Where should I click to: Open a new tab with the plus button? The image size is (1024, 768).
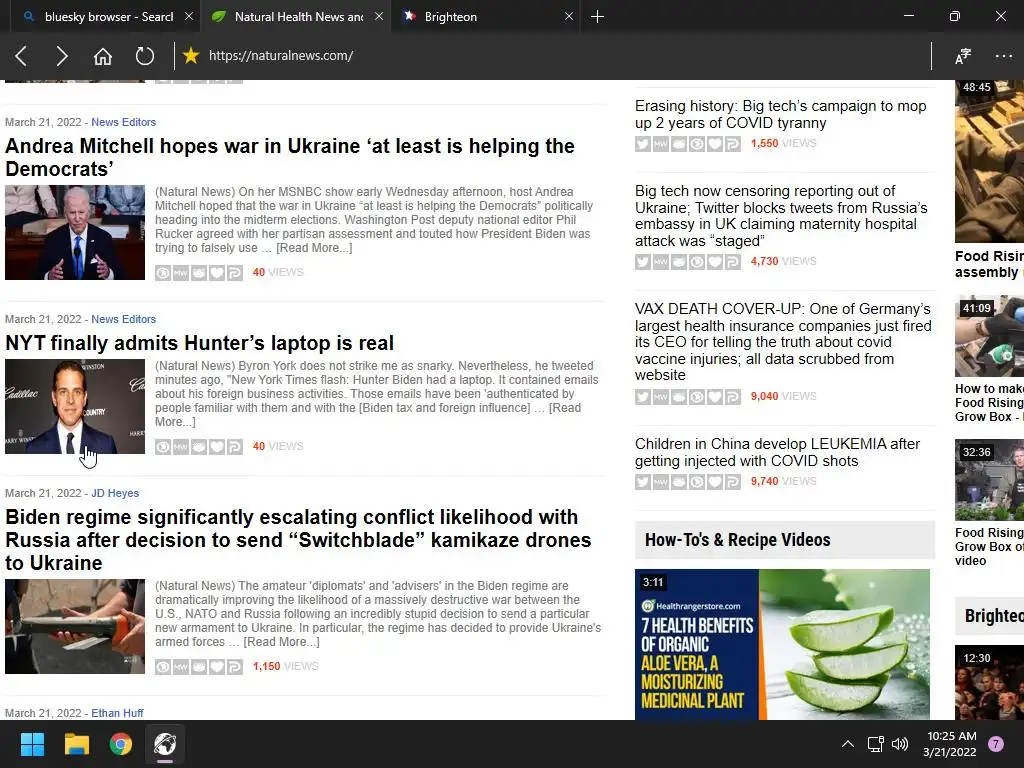(x=597, y=16)
